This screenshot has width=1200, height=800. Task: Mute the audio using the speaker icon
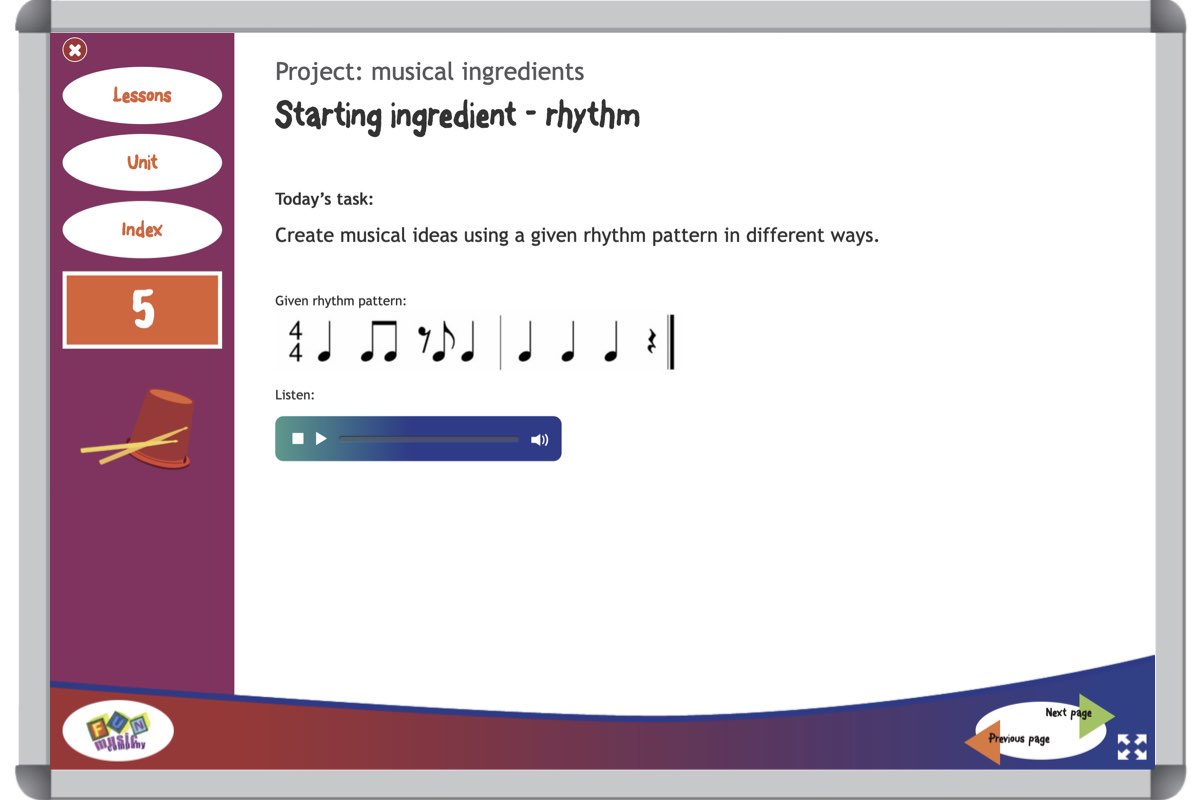pos(539,439)
